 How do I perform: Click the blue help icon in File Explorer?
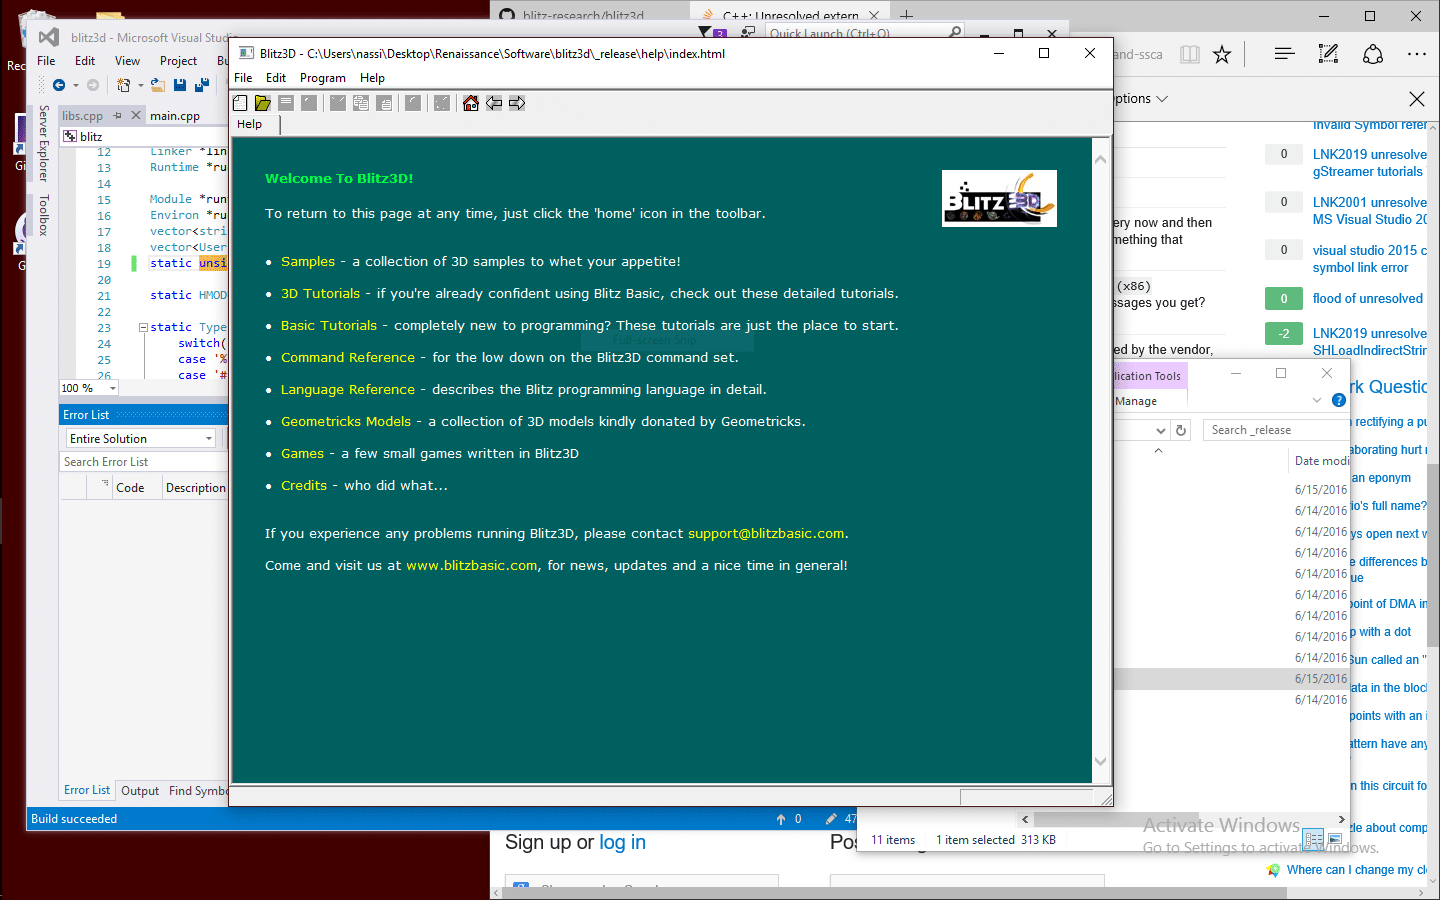[x=1339, y=400]
